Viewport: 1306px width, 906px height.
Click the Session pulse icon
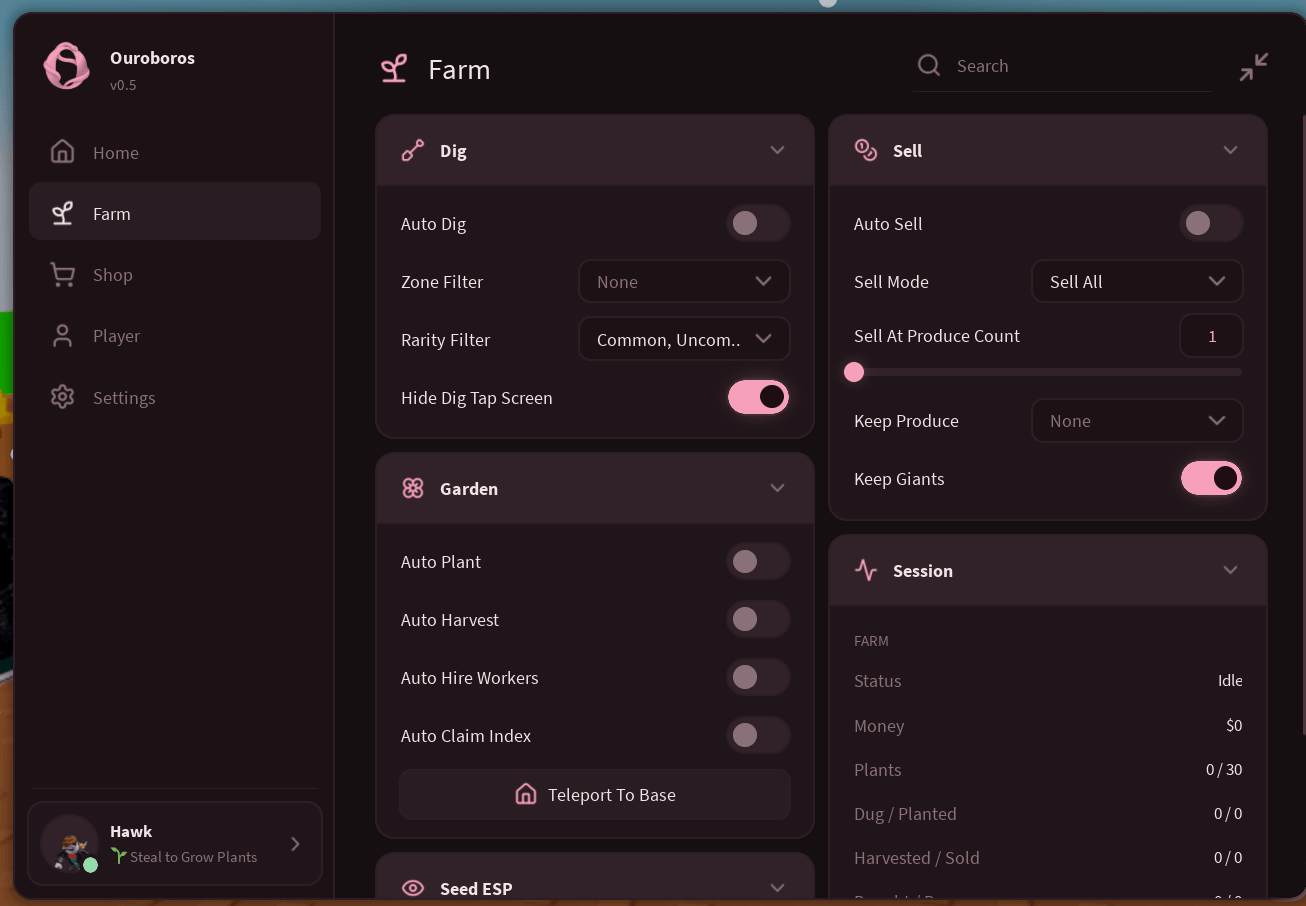click(866, 571)
